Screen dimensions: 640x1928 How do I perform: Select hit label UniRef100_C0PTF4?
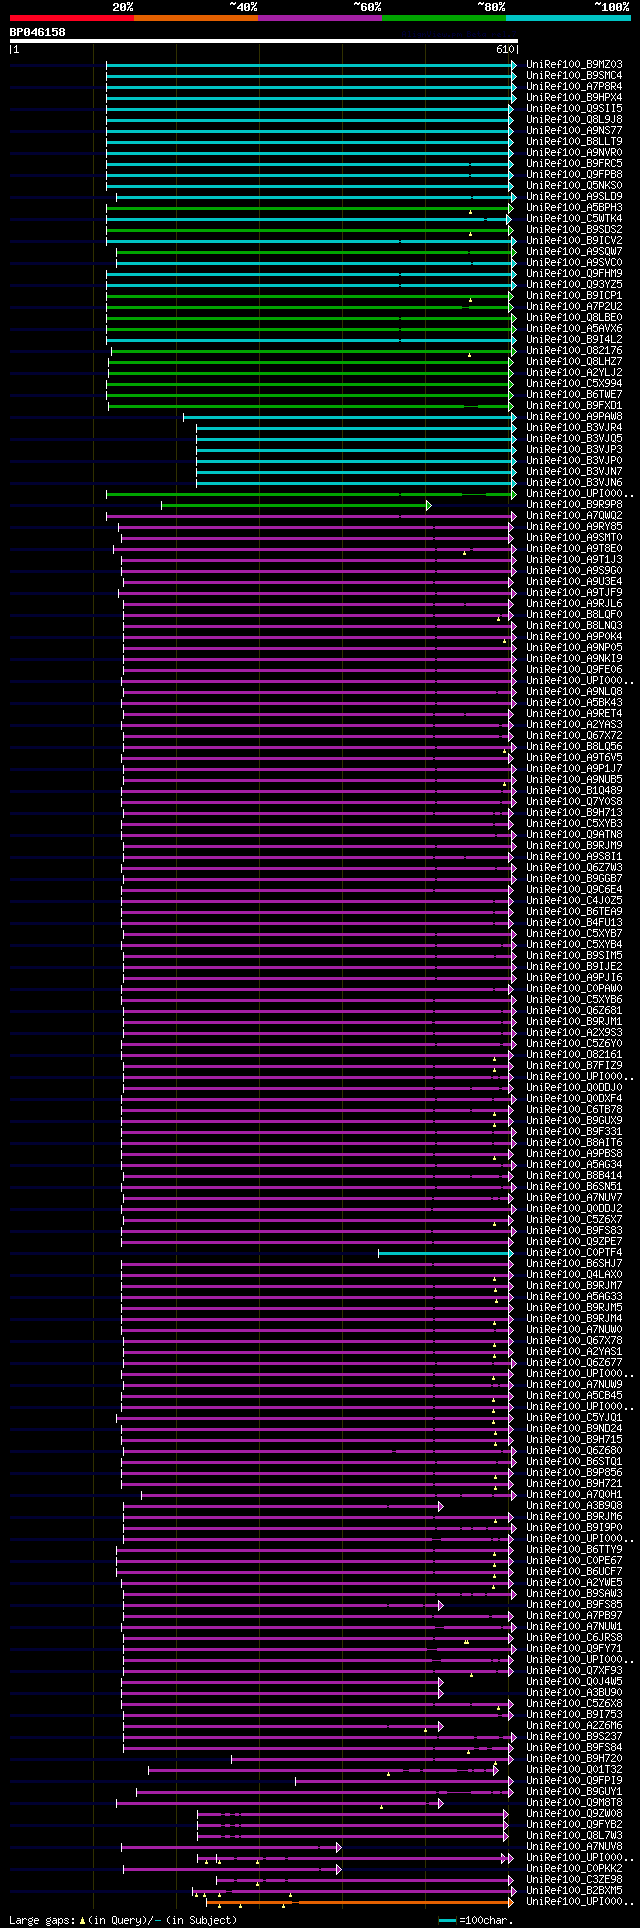(x=576, y=1252)
